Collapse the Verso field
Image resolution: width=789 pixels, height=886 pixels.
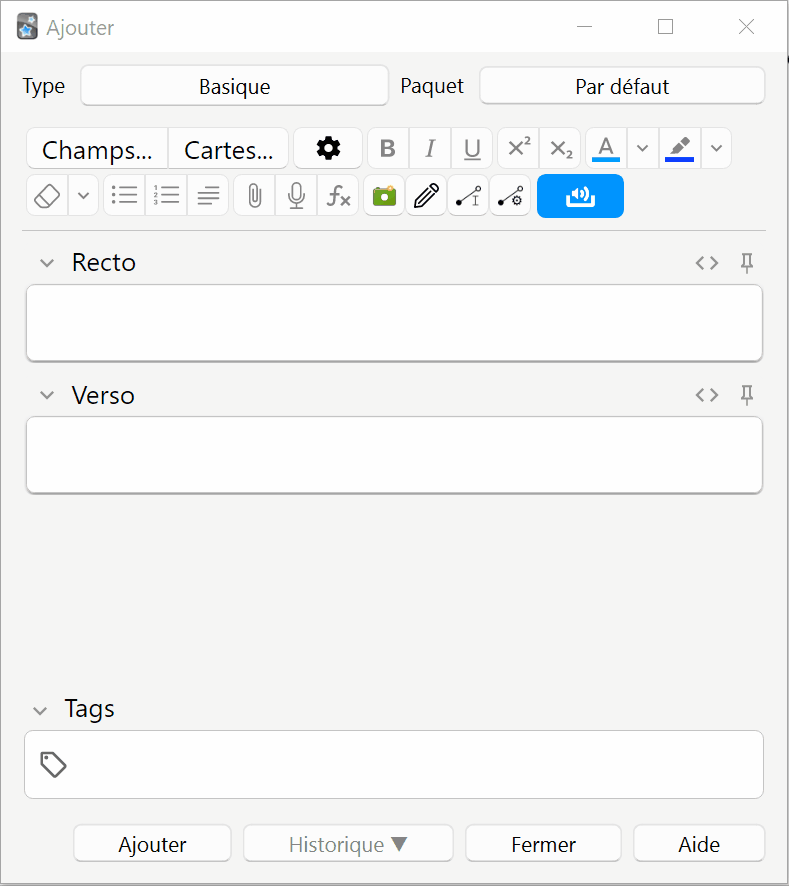click(47, 395)
